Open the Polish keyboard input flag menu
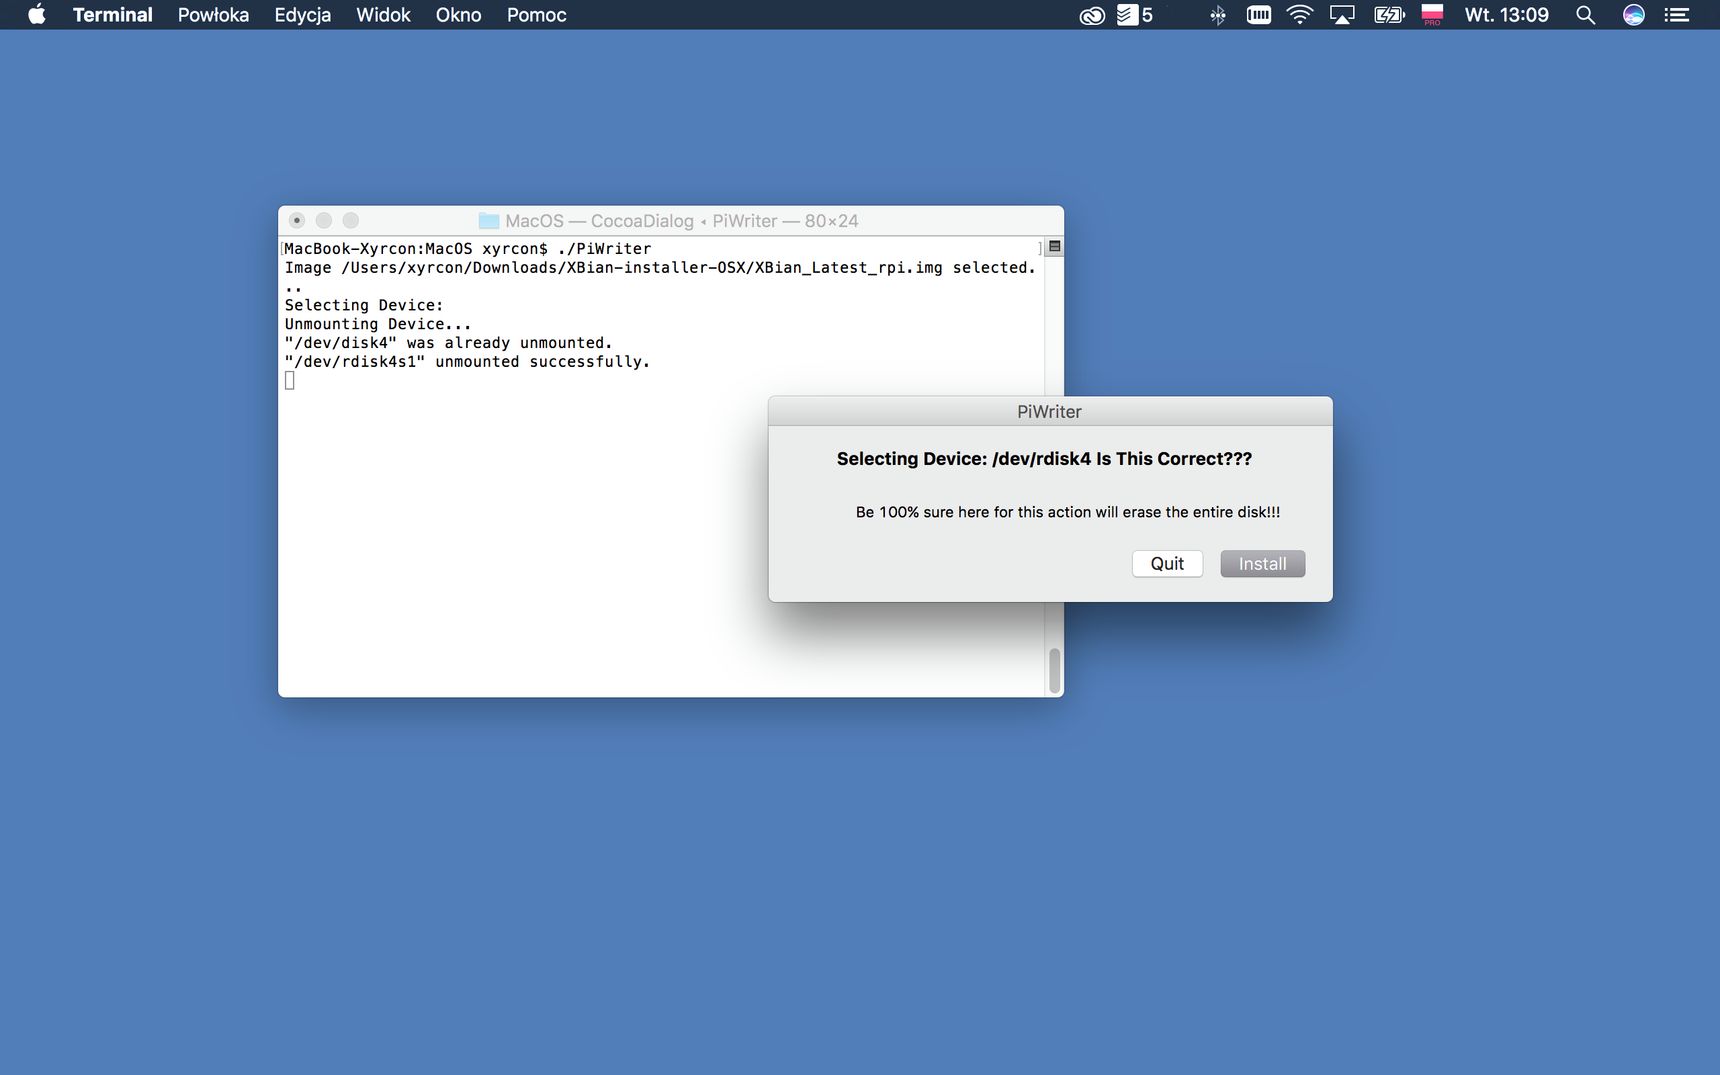This screenshot has height=1075, width=1720. click(1432, 15)
